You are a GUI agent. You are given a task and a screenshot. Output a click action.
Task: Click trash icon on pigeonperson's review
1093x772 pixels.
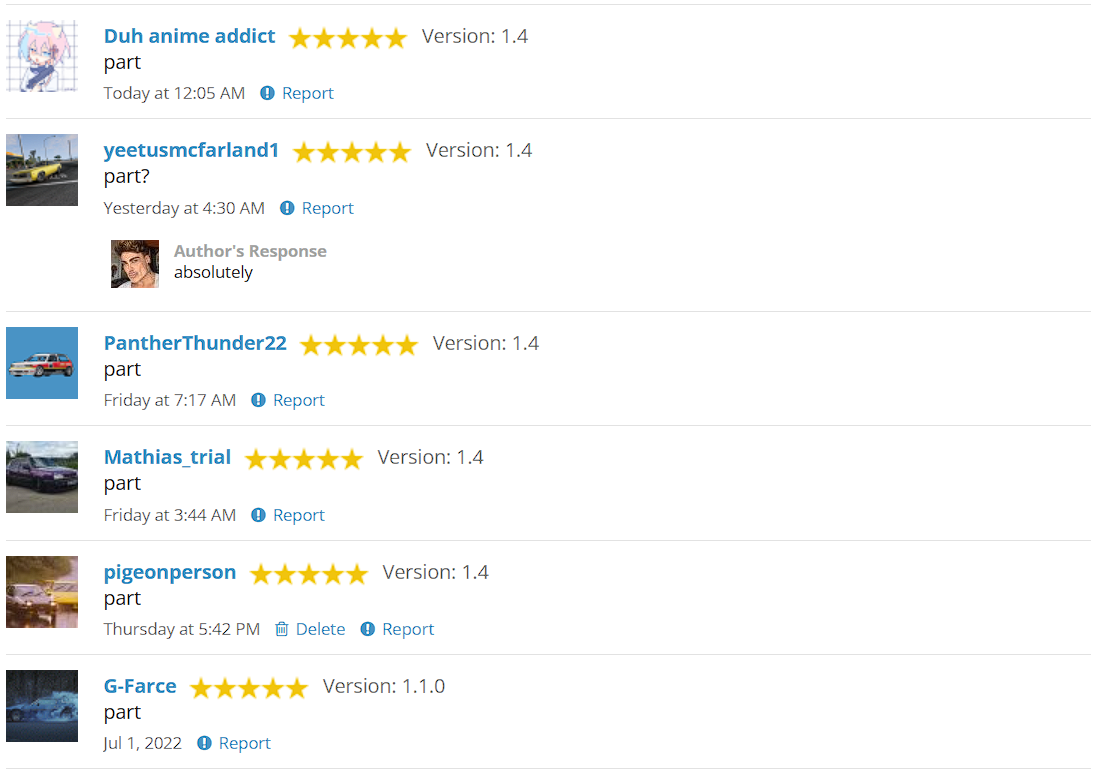click(x=282, y=629)
